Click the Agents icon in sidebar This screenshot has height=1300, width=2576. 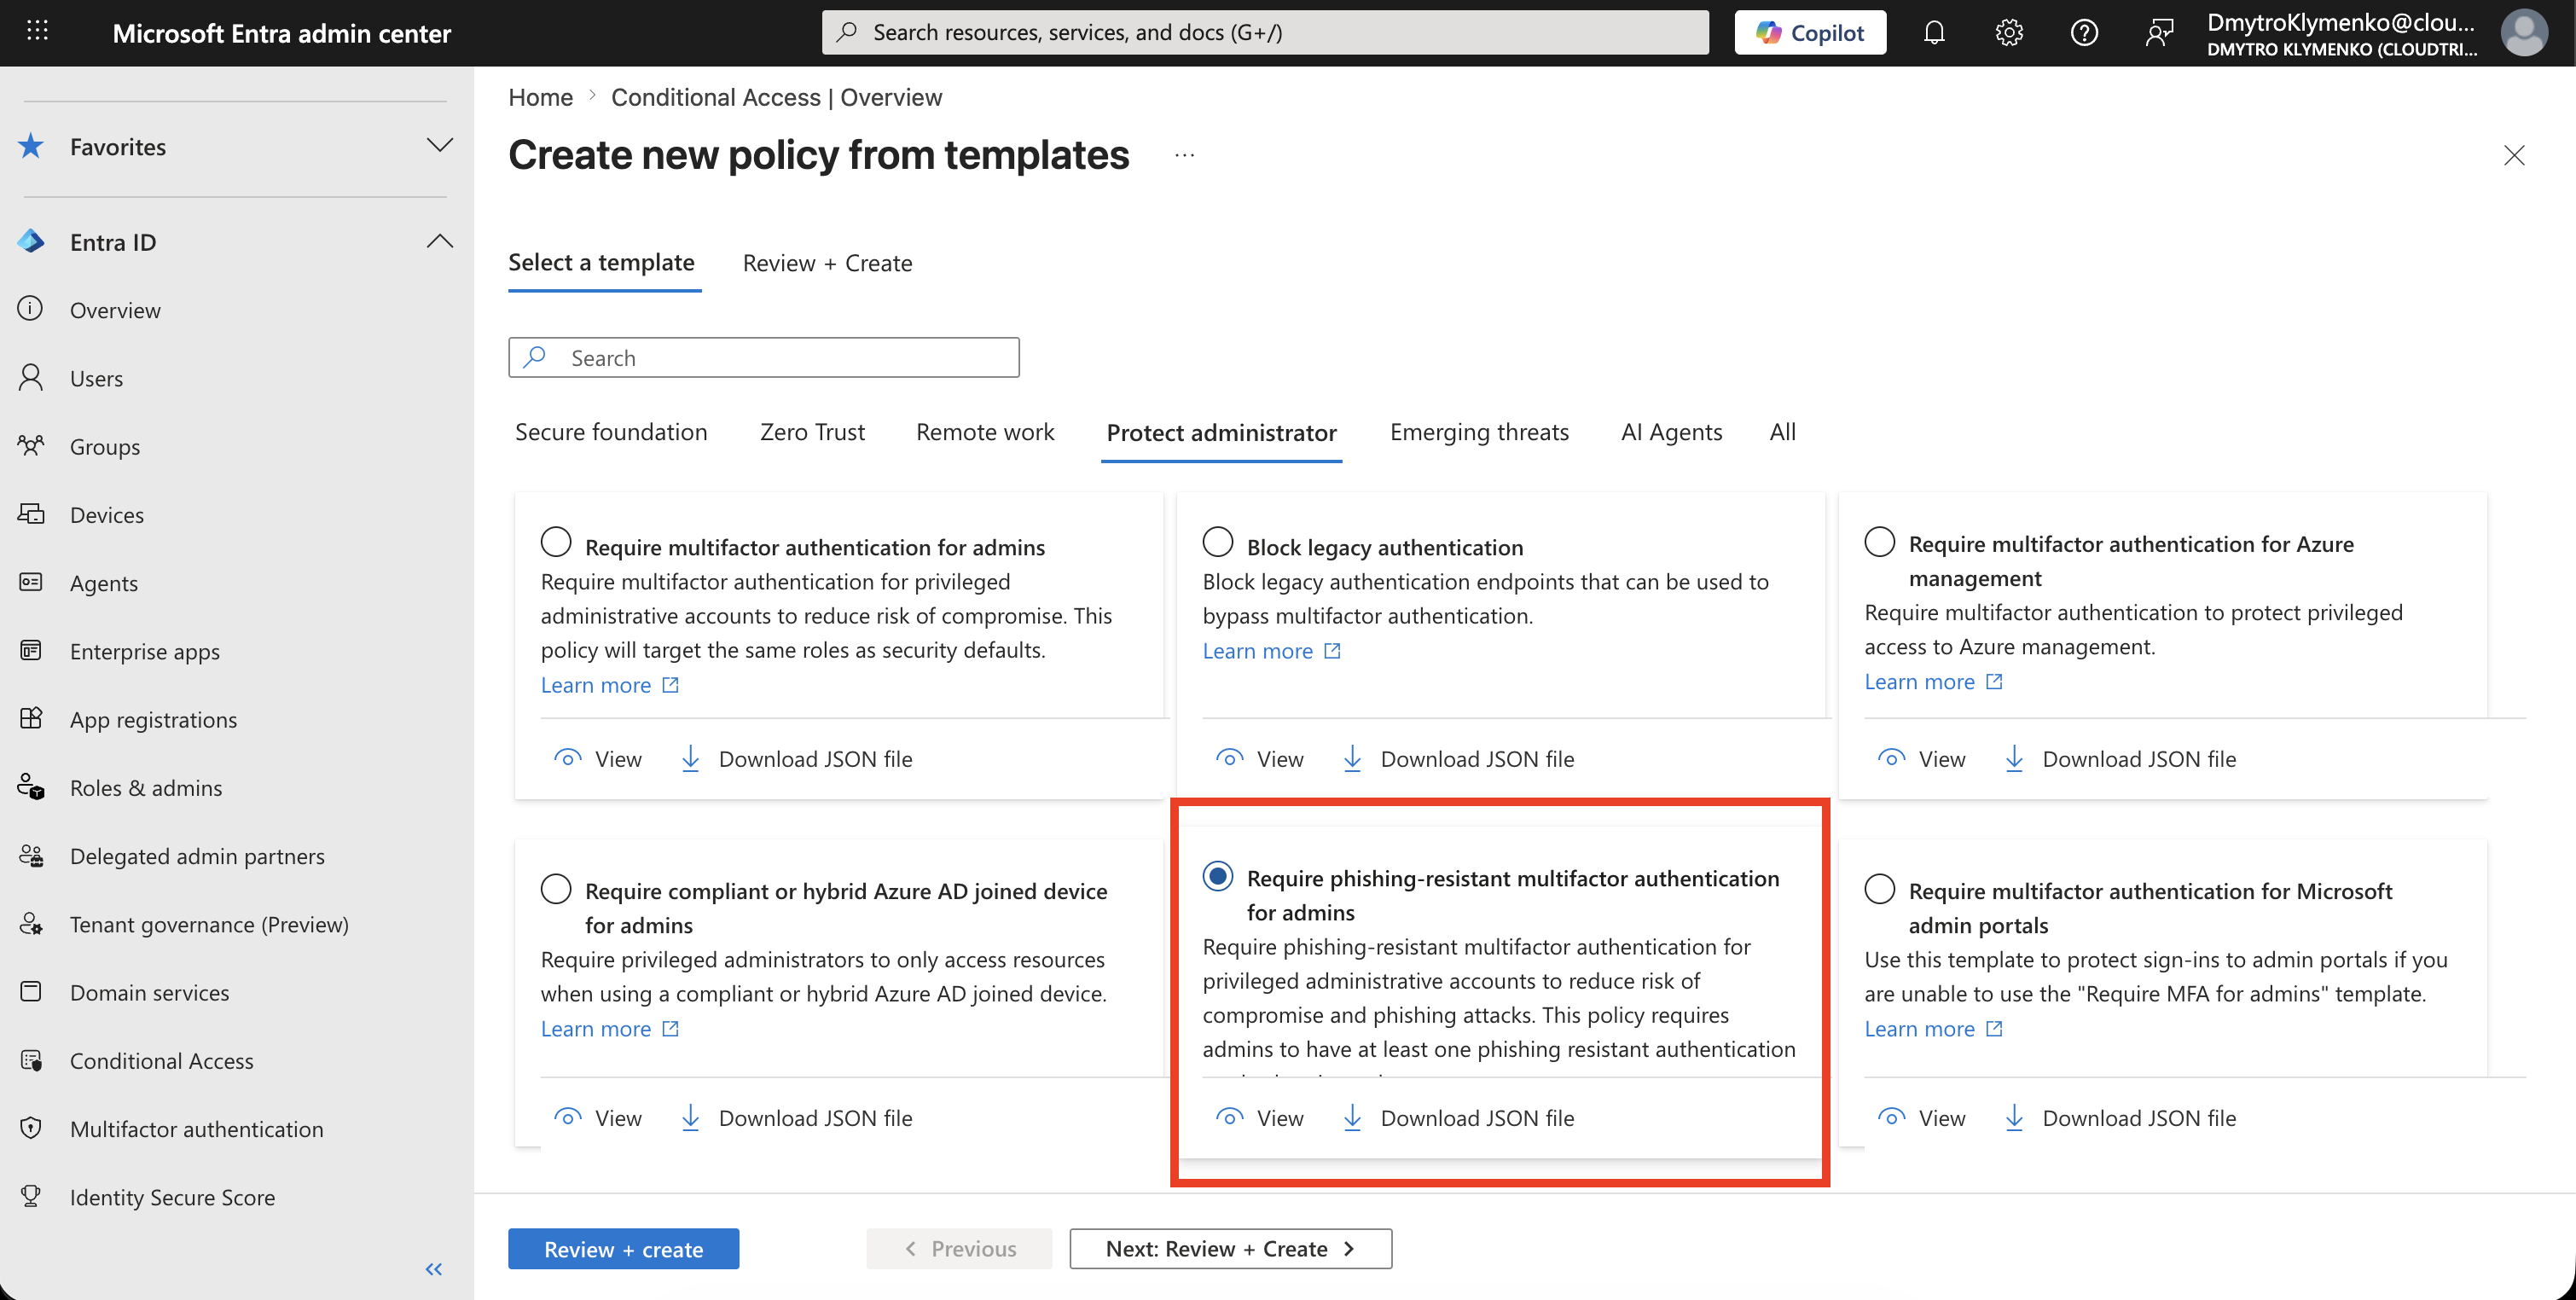tap(31, 582)
